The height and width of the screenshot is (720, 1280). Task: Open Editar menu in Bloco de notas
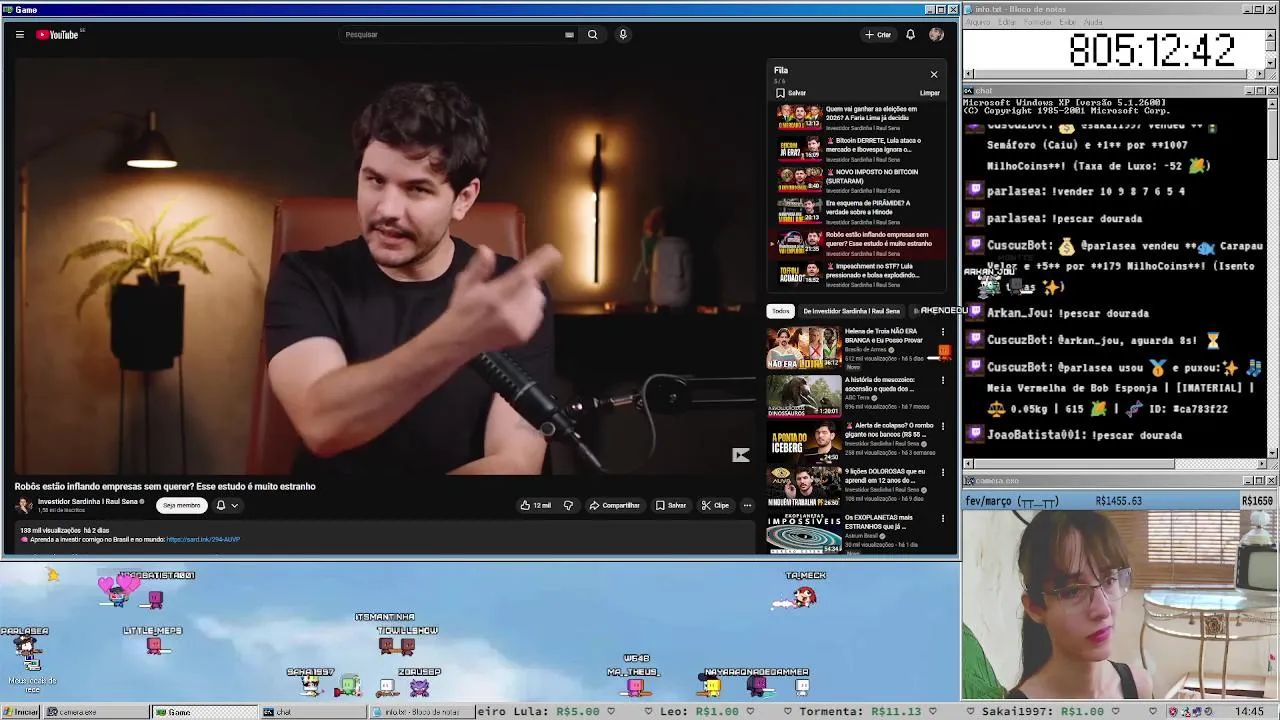click(1006, 22)
